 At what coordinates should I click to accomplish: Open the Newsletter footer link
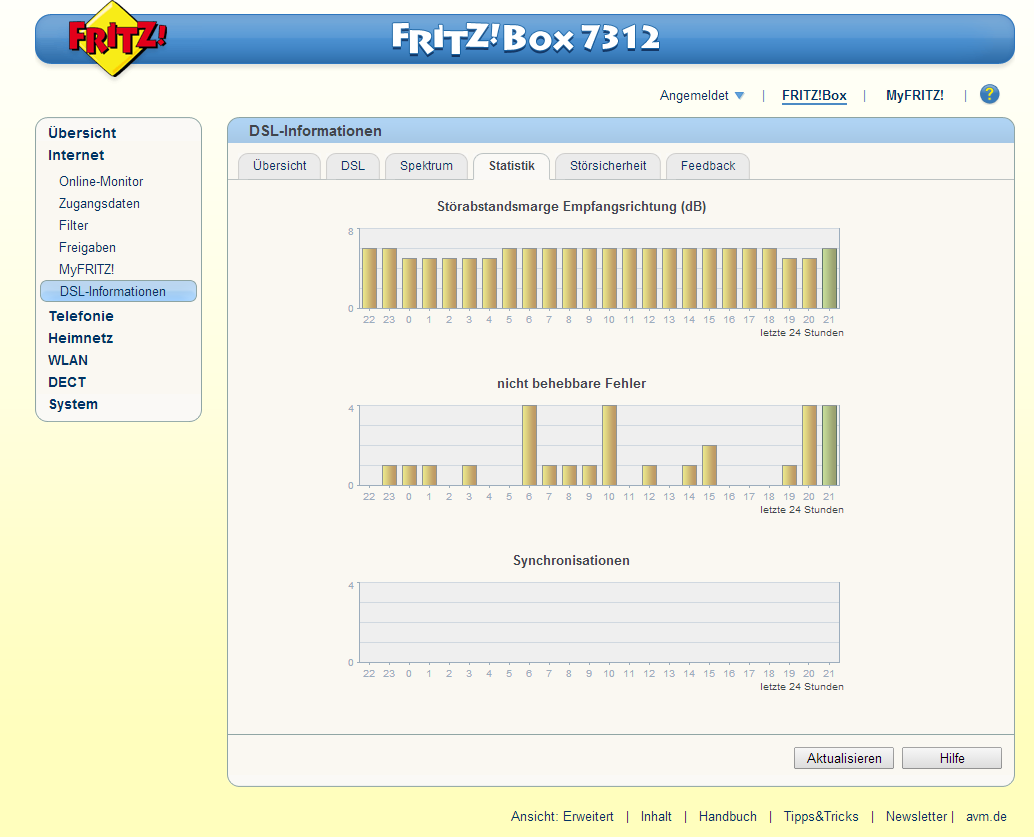(916, 817)
